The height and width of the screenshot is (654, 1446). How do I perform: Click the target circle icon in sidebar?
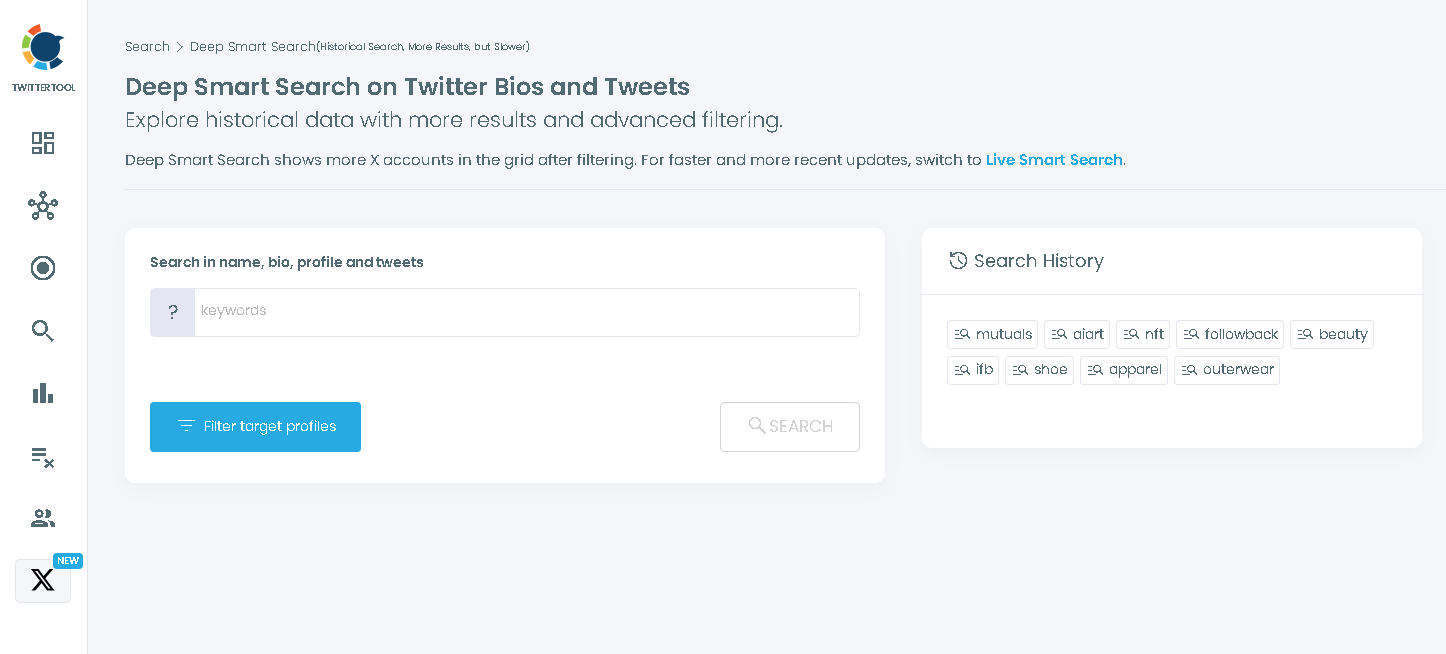pos(42,268)
